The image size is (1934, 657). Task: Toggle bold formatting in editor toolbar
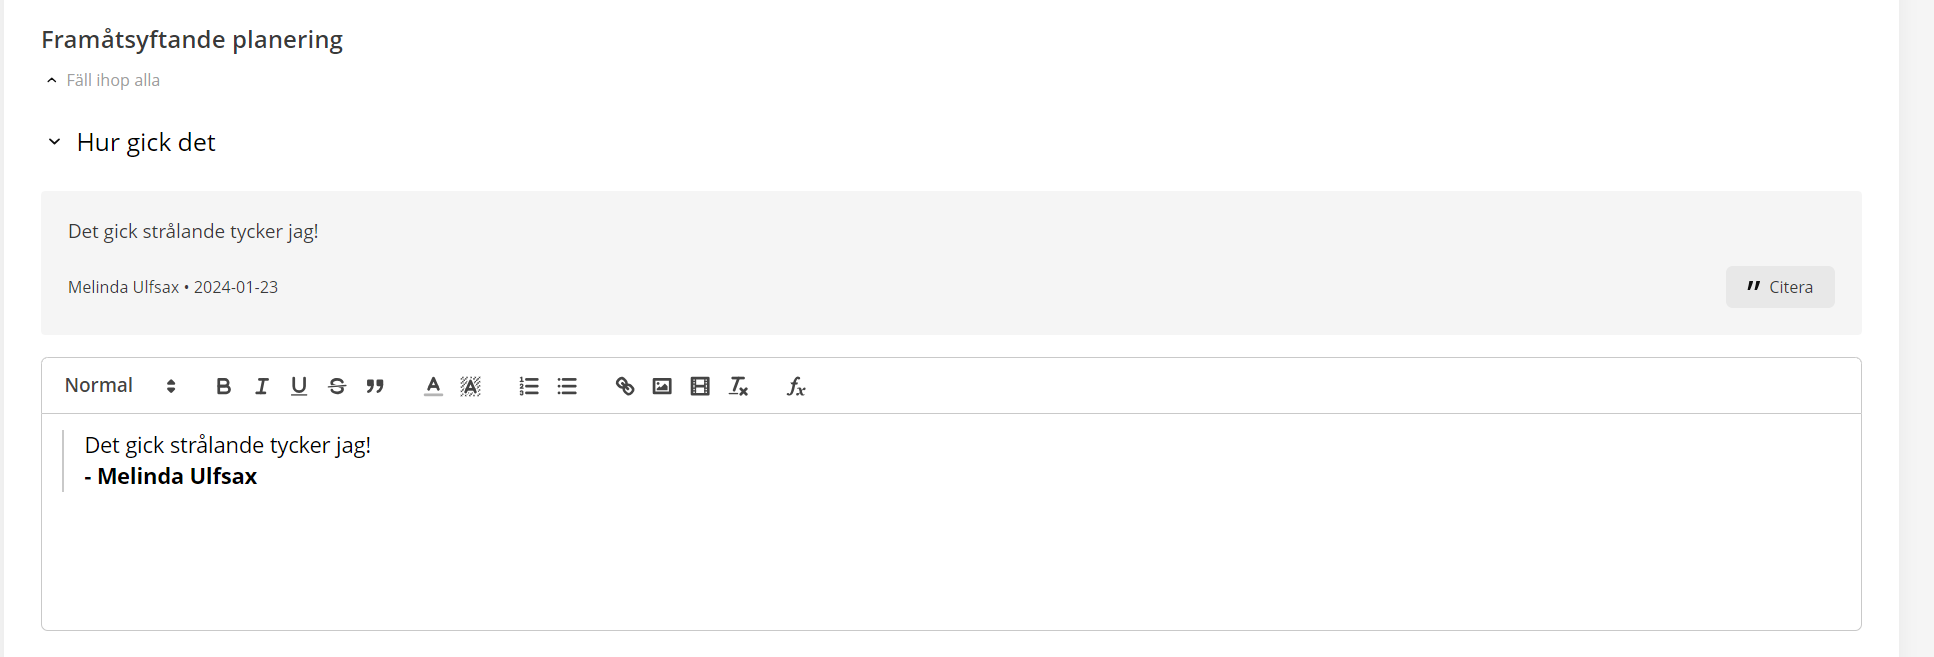tap(224, 386)
